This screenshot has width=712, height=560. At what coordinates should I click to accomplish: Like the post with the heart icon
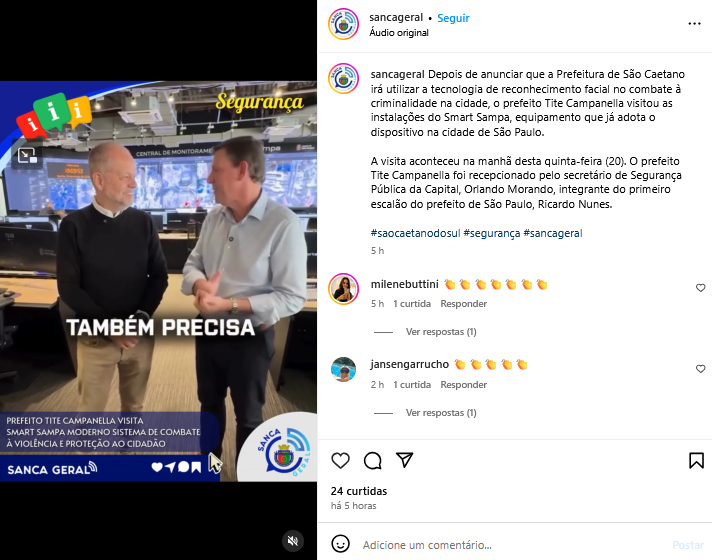[340, 461]
